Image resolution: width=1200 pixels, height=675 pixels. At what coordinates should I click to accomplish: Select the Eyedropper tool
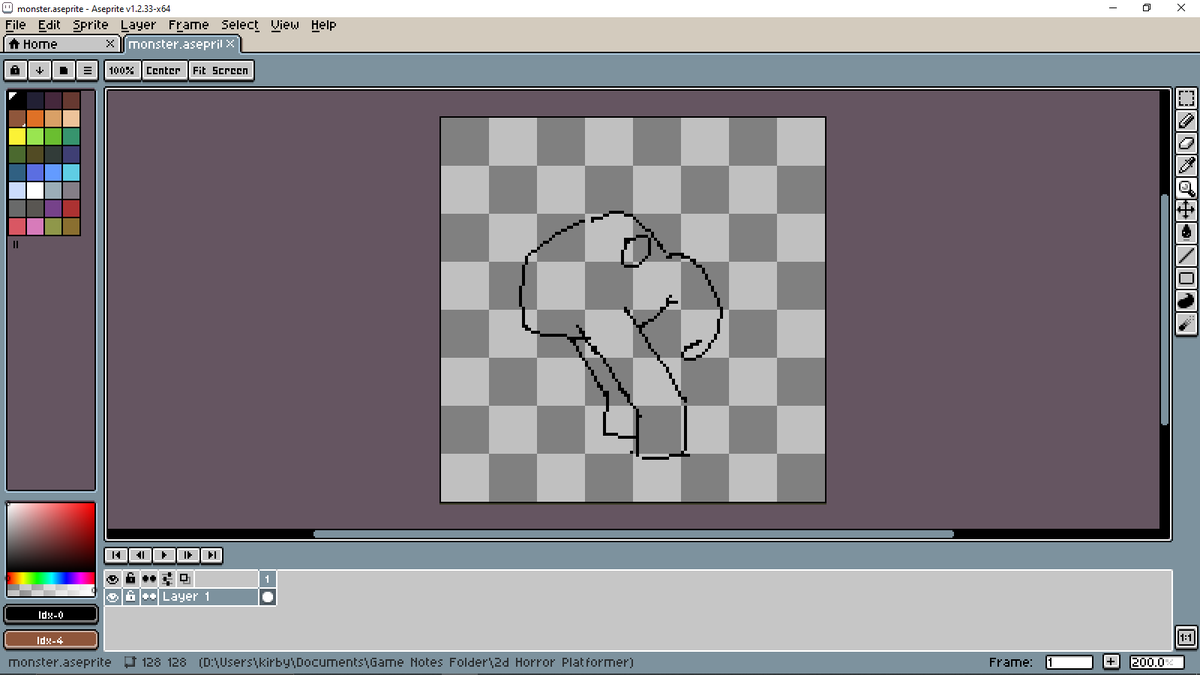click(x=1186, y=165)
